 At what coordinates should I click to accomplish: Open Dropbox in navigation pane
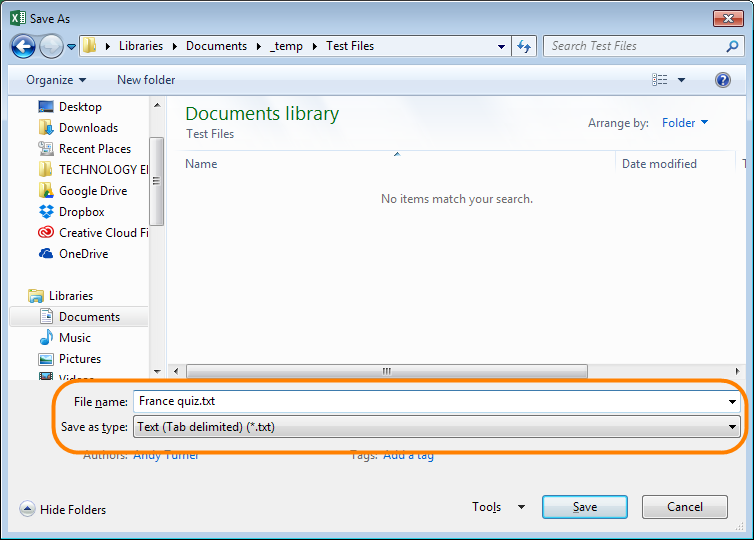(81, 212)
